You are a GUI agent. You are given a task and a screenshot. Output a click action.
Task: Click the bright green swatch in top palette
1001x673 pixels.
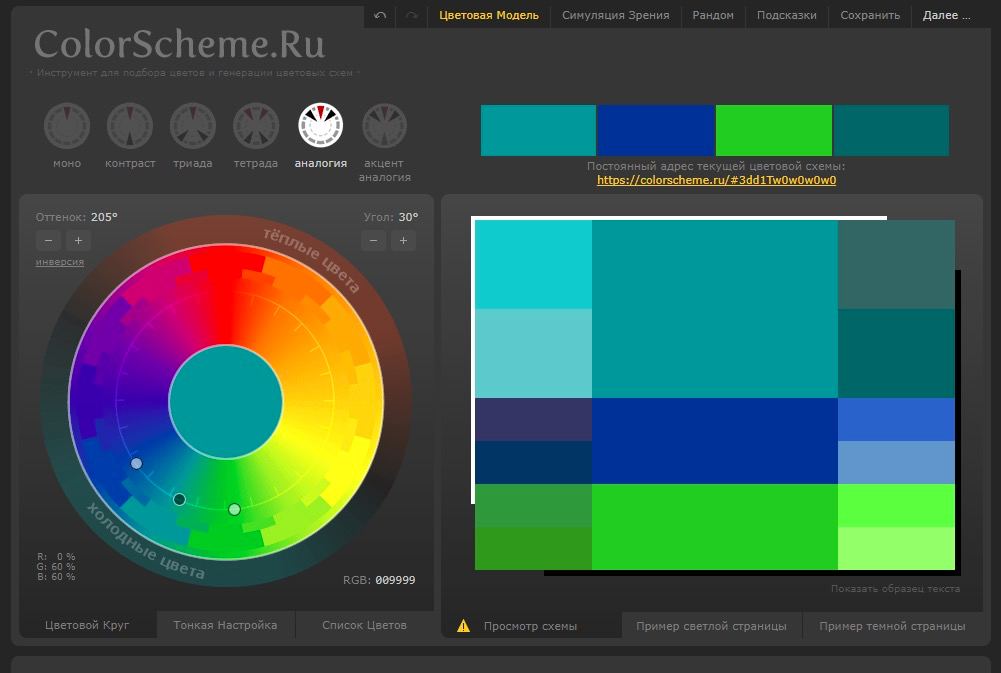[773, 131]
